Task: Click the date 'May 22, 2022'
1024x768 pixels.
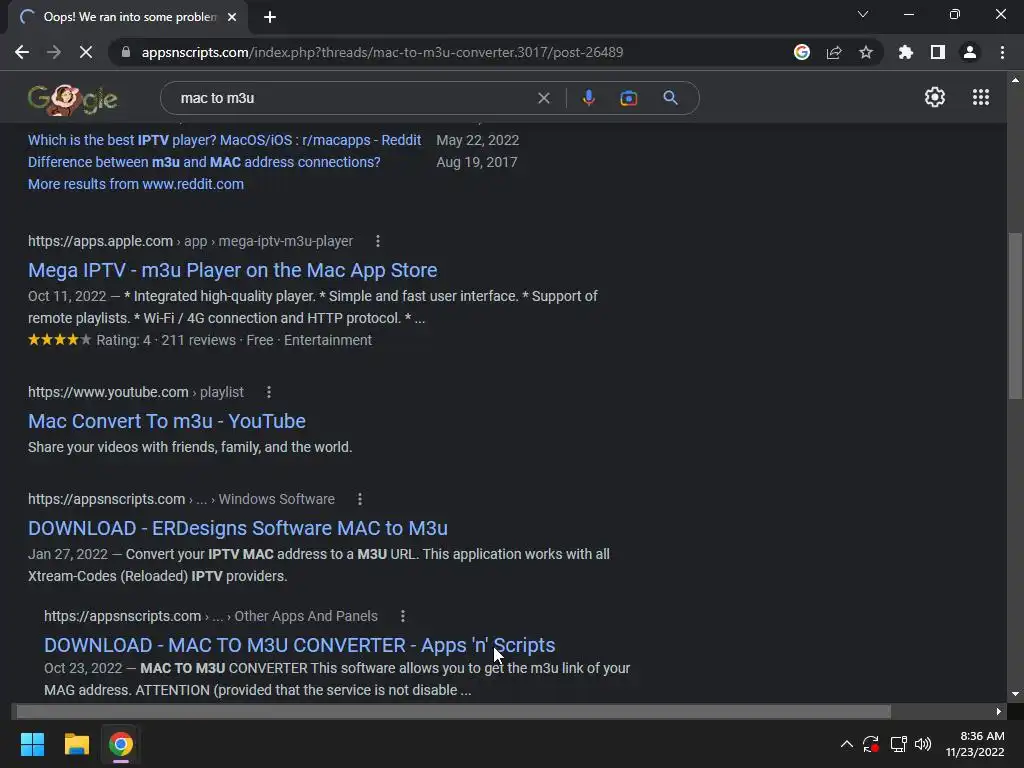Action: pyautogui.click(x=477, y=140)
